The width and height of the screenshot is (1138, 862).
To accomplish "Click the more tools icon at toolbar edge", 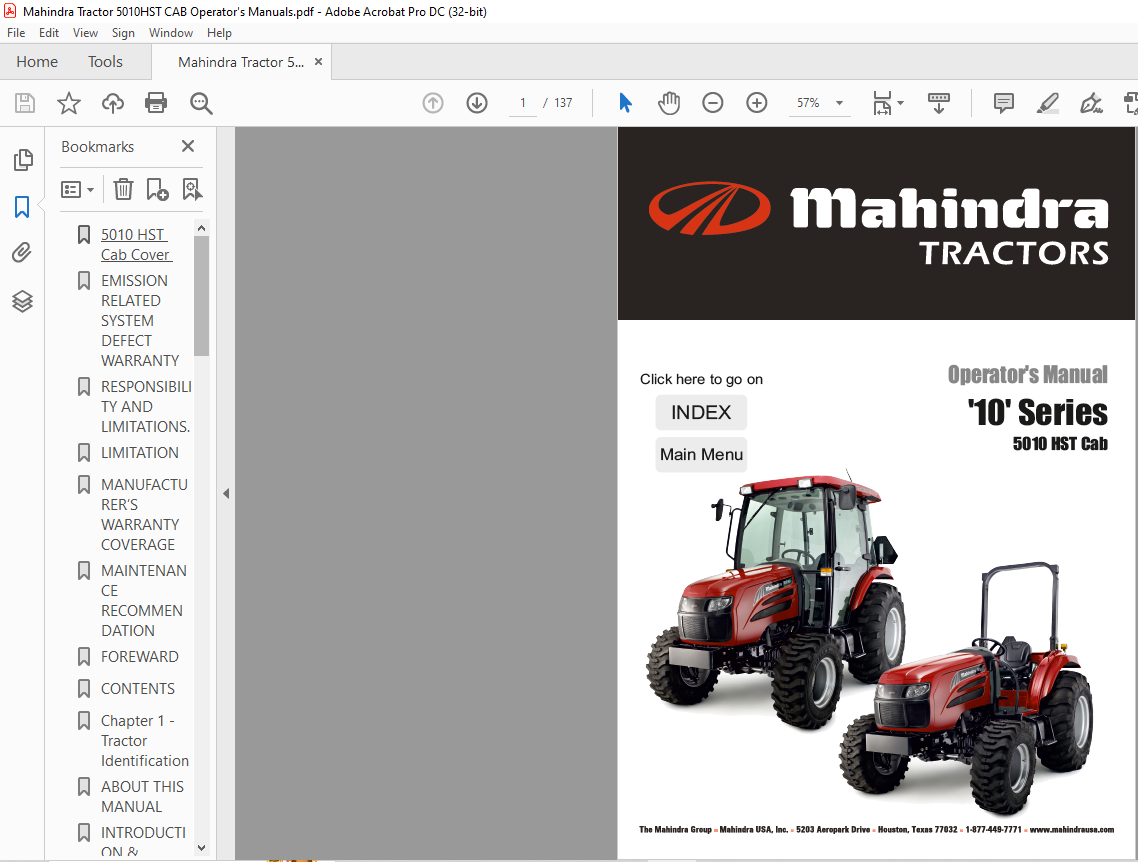I will 1131,103.
